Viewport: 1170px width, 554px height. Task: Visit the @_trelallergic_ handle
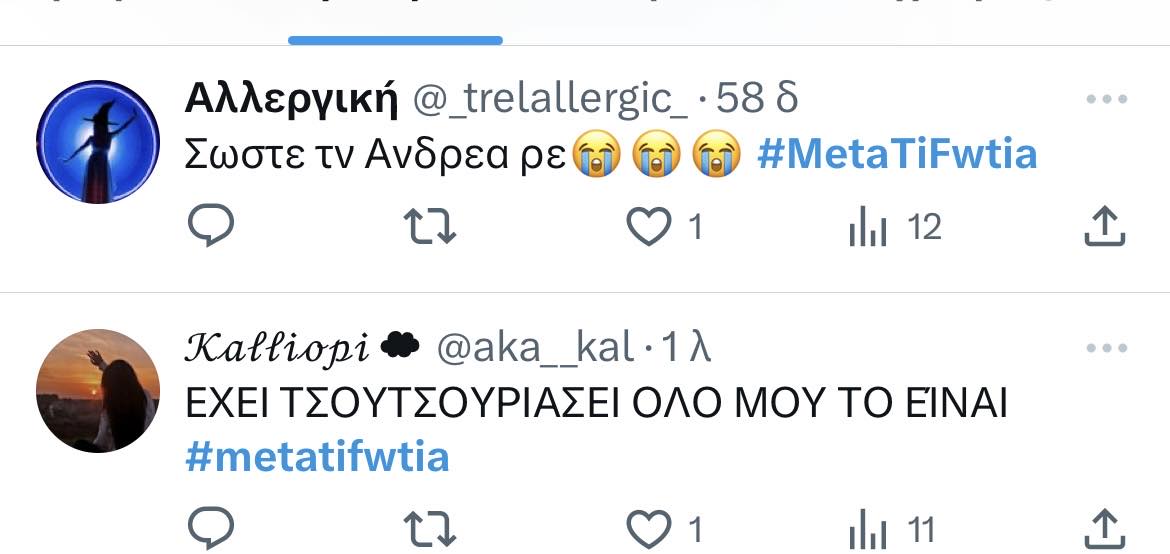(x=551, y=99)
